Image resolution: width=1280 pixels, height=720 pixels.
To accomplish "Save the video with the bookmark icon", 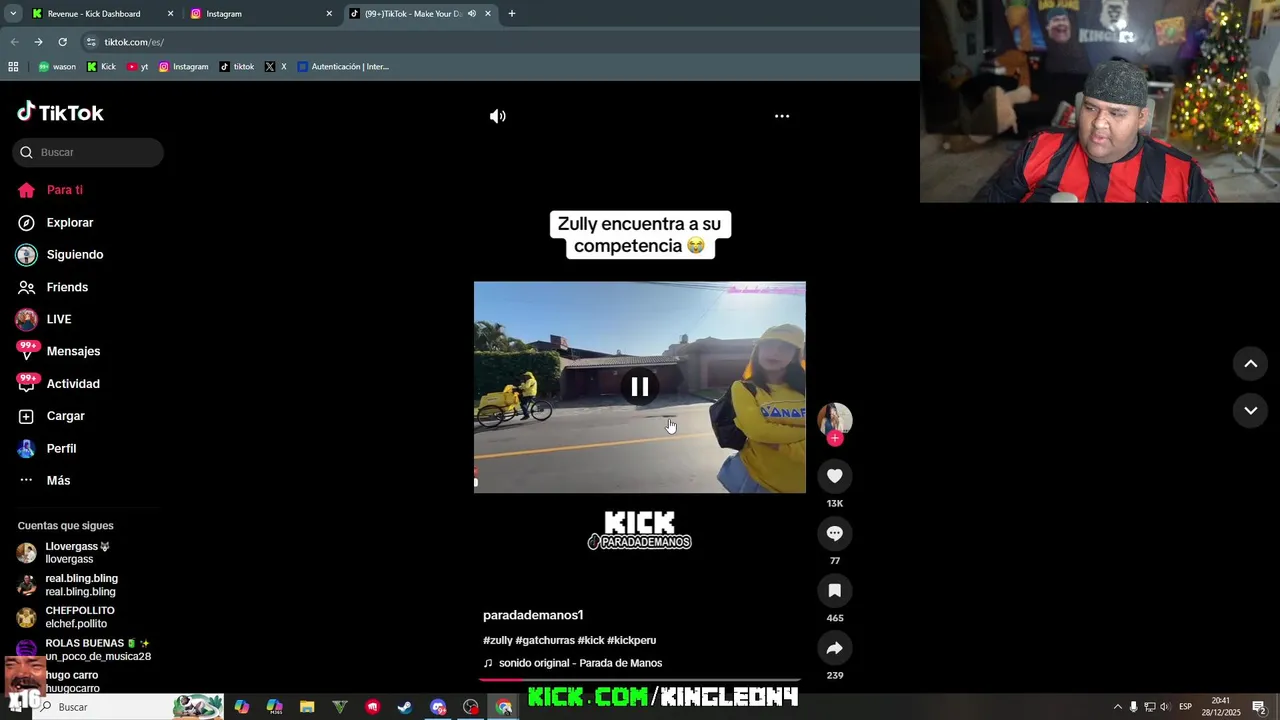I will [x=835, y=591].
